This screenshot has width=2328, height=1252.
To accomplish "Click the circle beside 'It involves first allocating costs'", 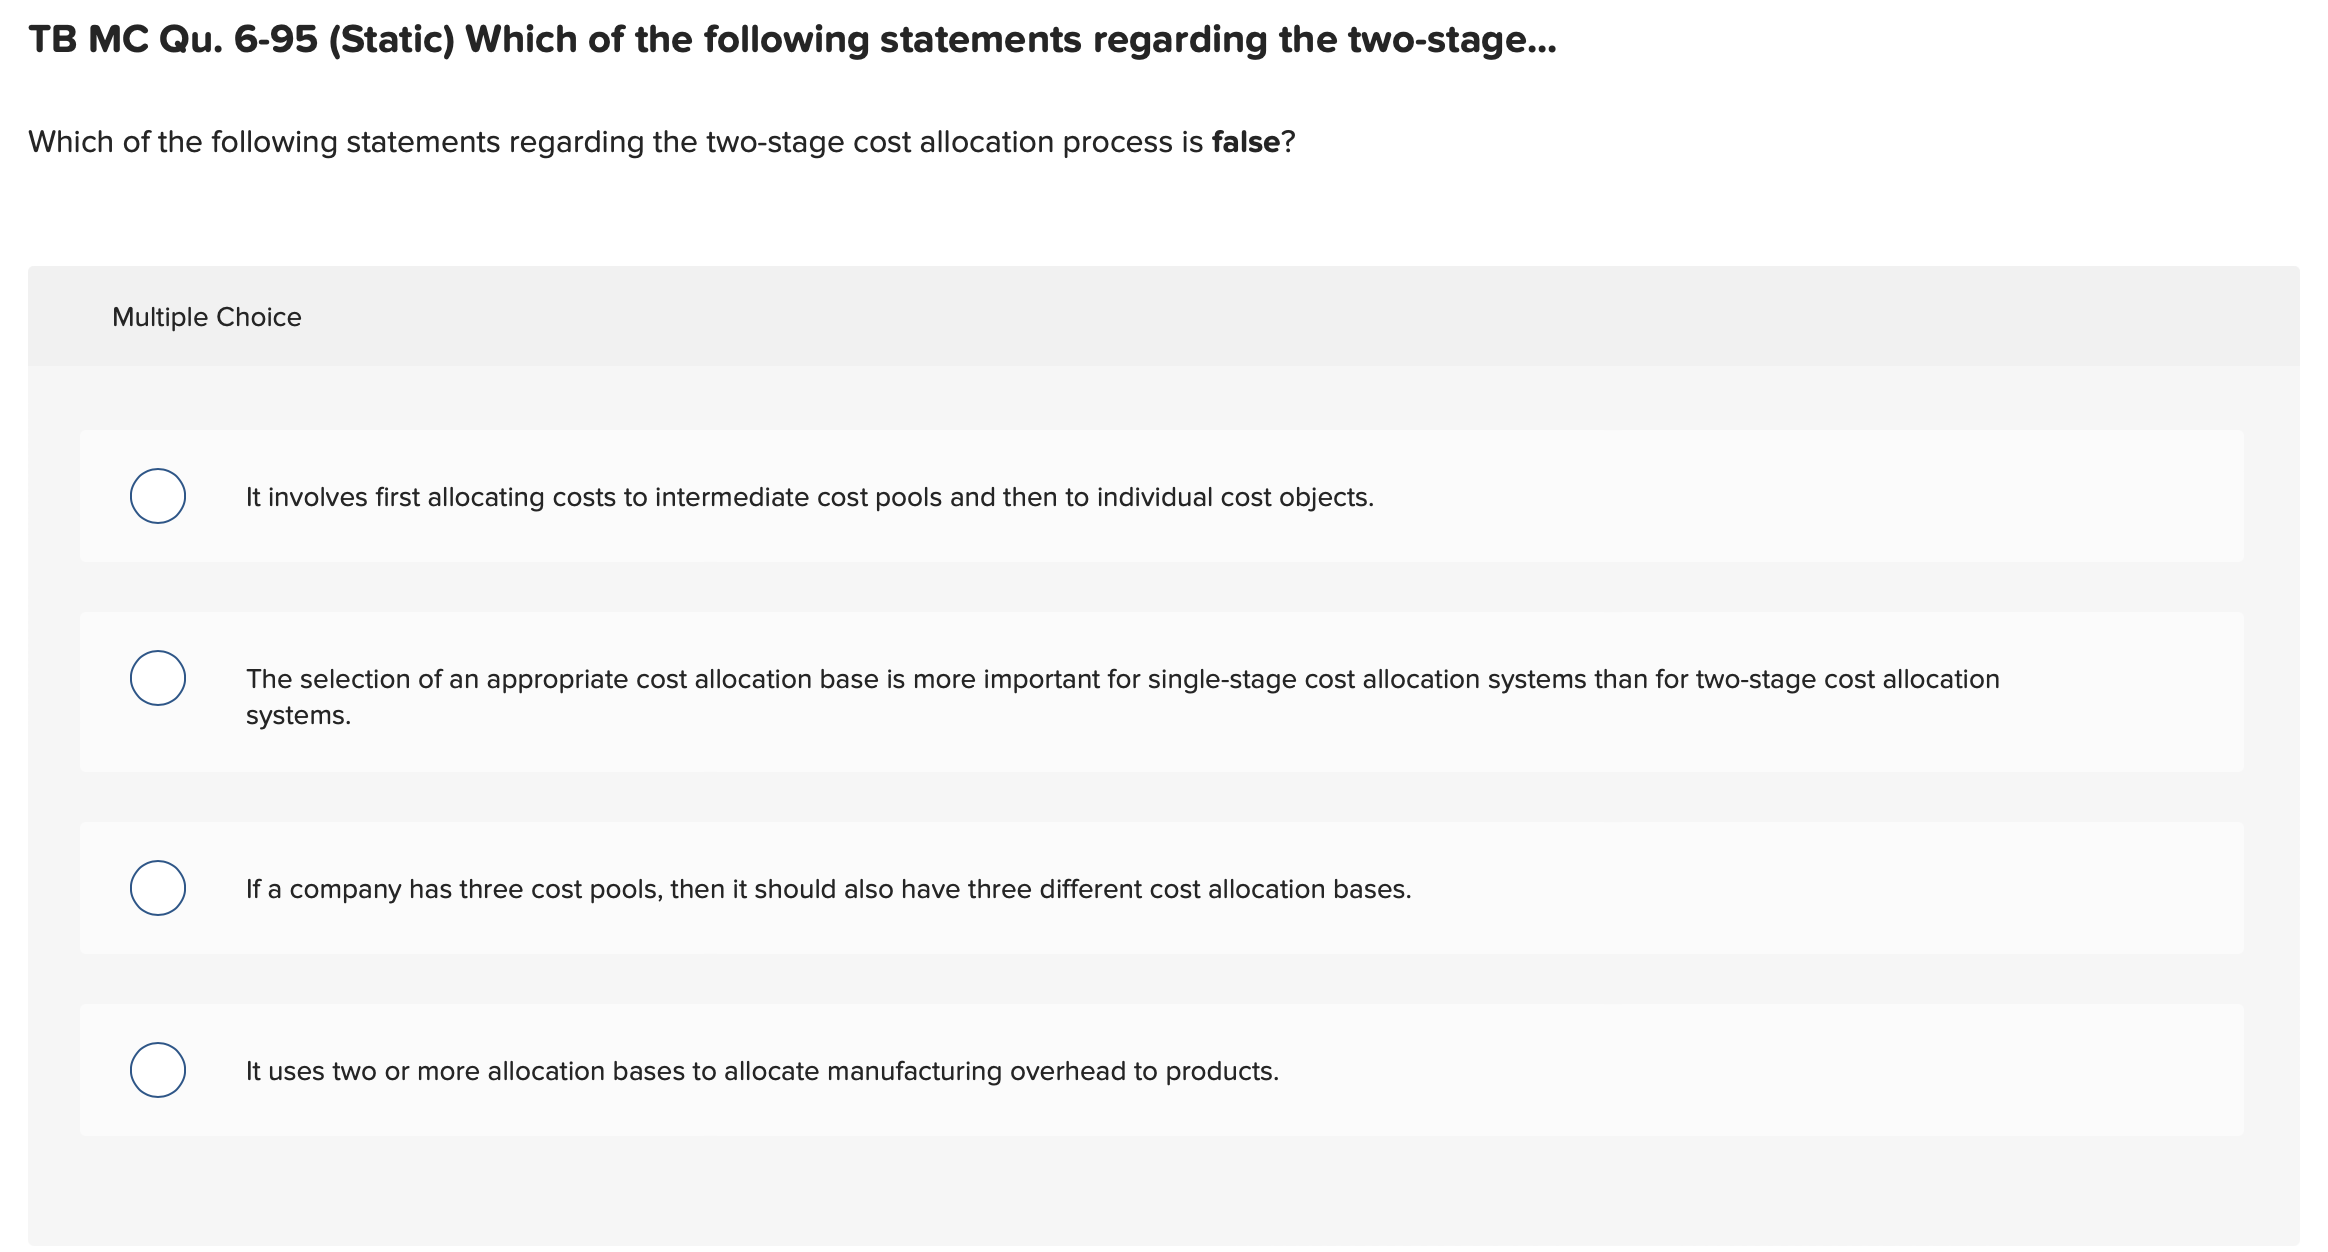I will [157, 494].
